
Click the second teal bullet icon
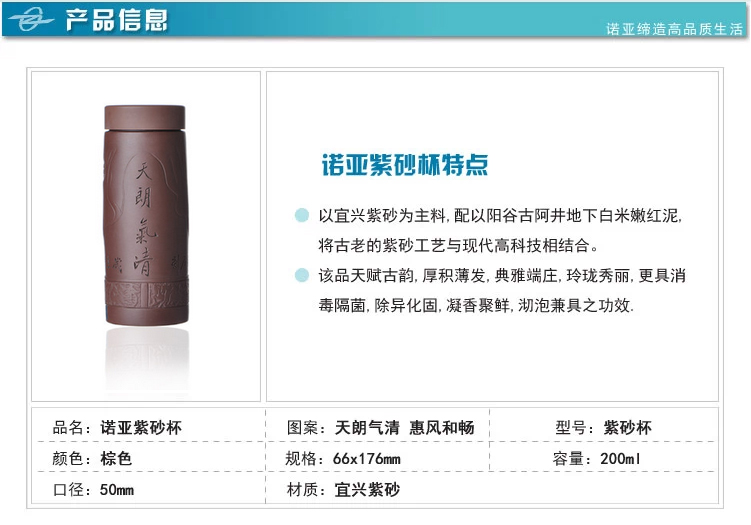pyautogui.click(x=302, y=275)
